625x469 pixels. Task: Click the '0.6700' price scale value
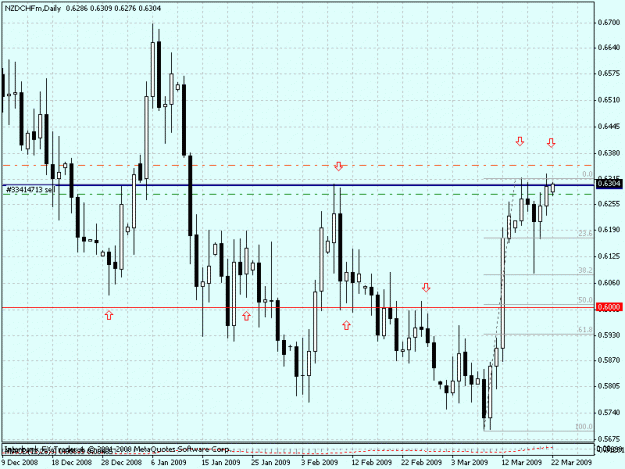[609, 23]
